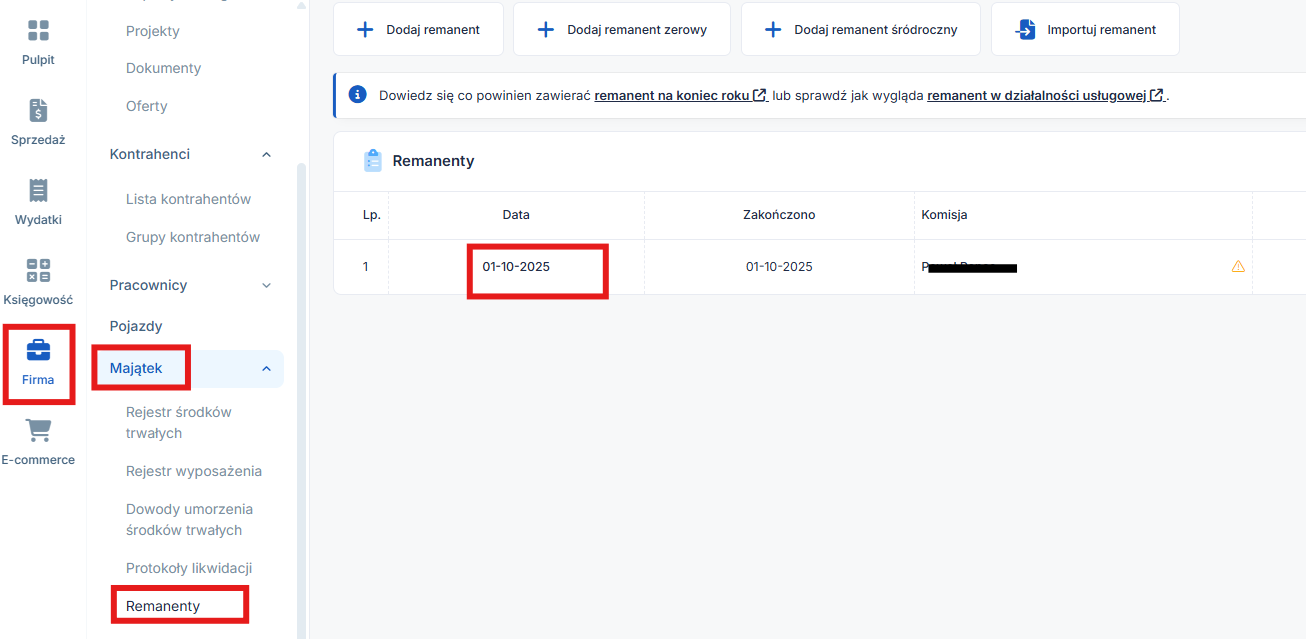Screen dimensions: 1306x639
Task: Expand the Pracownicy section chevron
Action: (266, 285)
